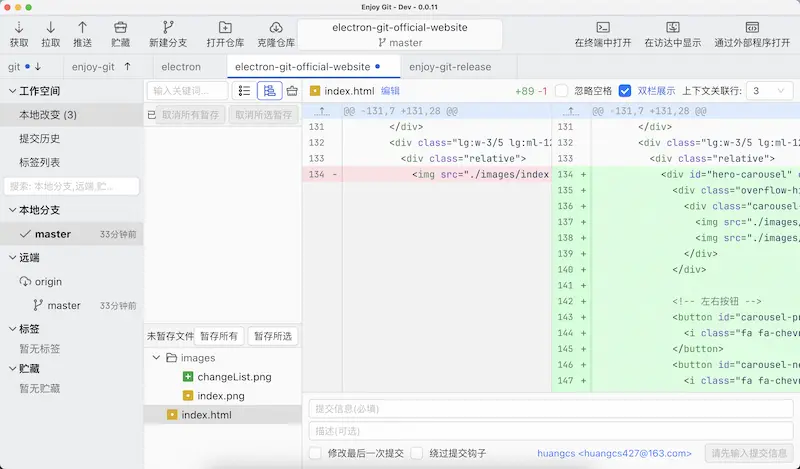
Task: Collapse the images folder in file tree
Action: pyautogui.click(x=156, y=358)
